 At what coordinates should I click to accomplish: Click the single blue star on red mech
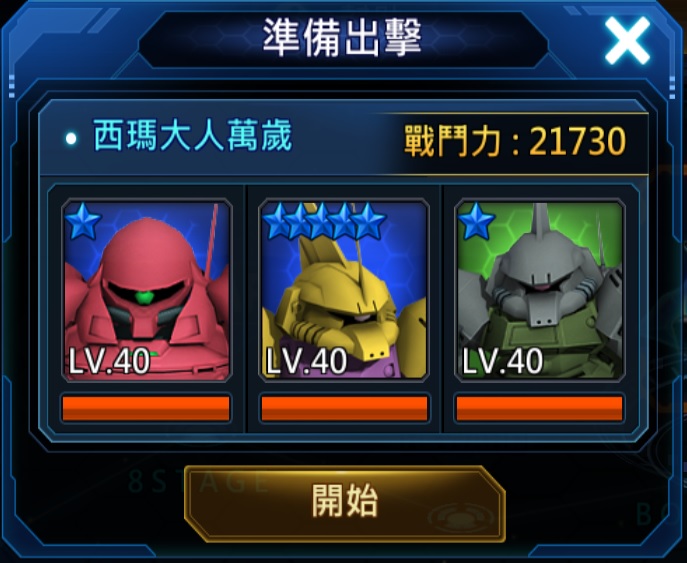click(x=83, y=222)
